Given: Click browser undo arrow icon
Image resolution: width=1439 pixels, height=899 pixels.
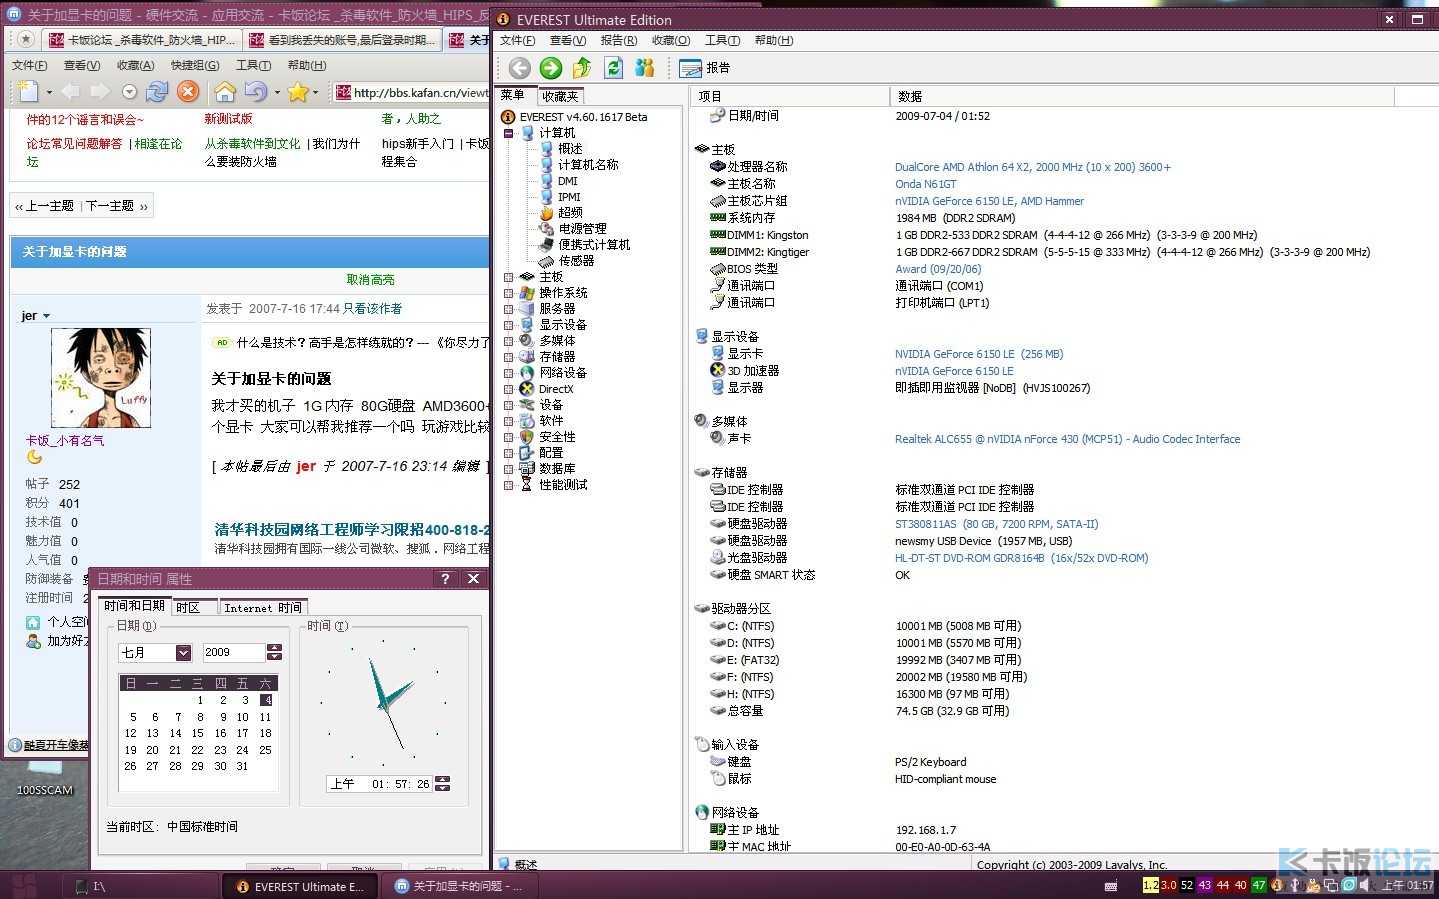Looking at the screenshot, I should [x=255, y=92].
